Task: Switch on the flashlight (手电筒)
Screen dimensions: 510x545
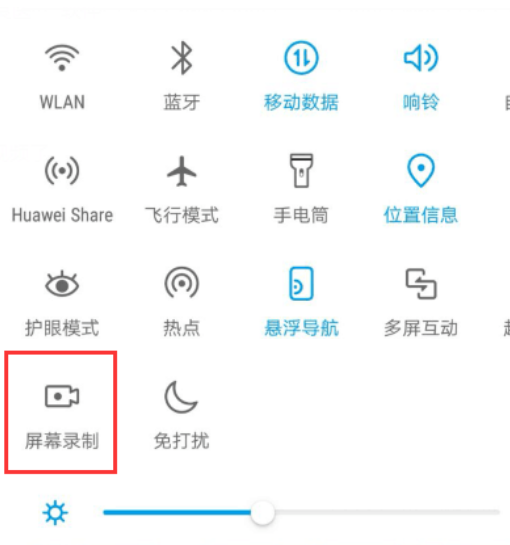Action: (301, 171)
